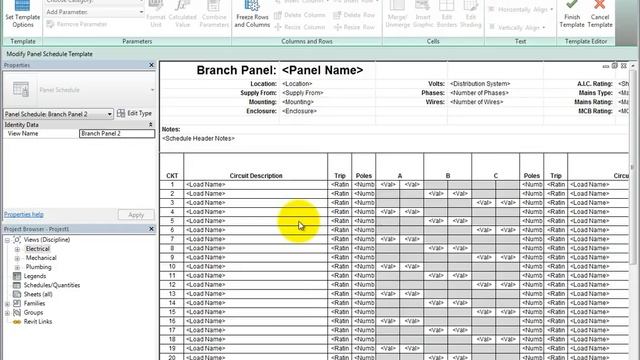This screenshot has height=360, width=640.
Task: Click the Branch Panel: title cell
Action: pos(236,70)
